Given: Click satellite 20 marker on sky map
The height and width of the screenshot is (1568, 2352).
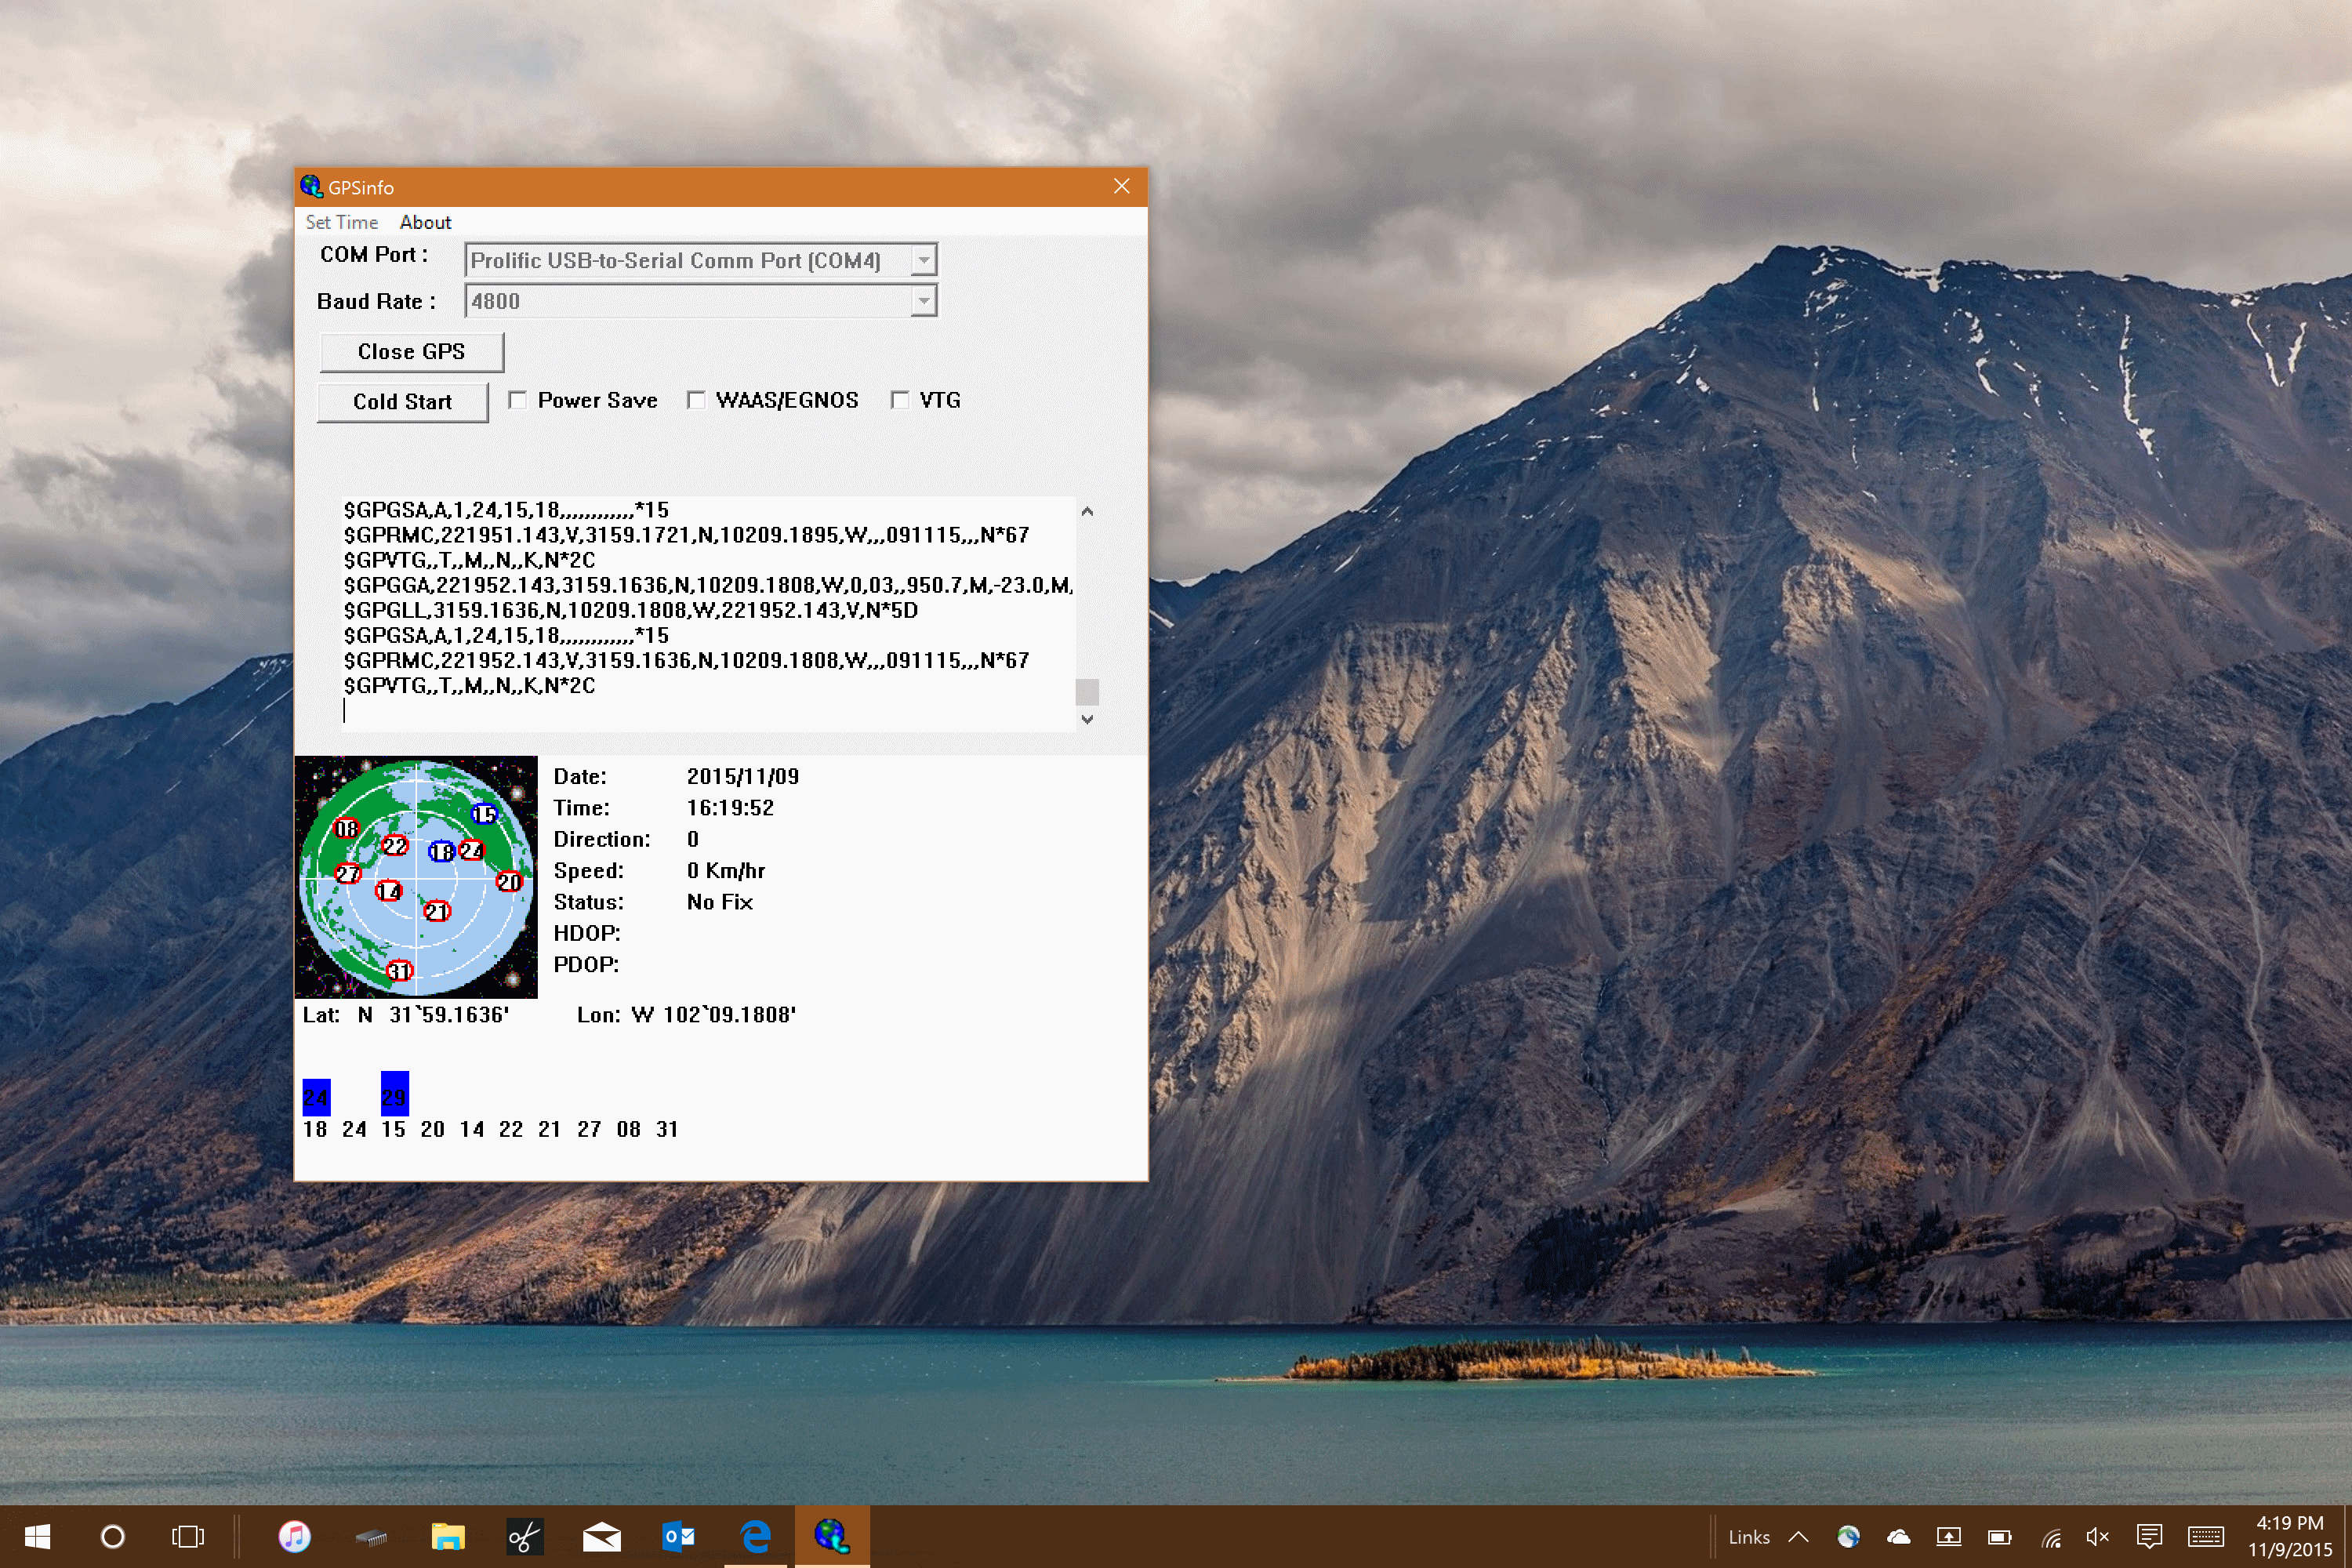Looking at the screenshot, I should tap(509, 881).
